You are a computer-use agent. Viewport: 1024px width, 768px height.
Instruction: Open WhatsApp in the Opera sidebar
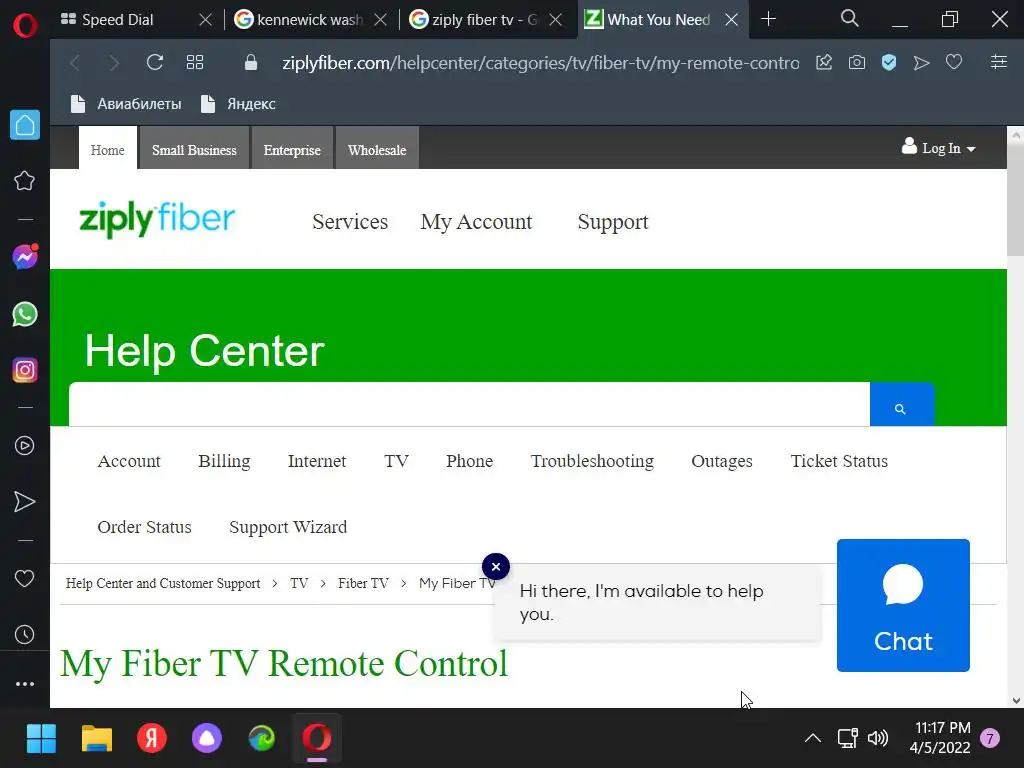click(x=25, y=314)
